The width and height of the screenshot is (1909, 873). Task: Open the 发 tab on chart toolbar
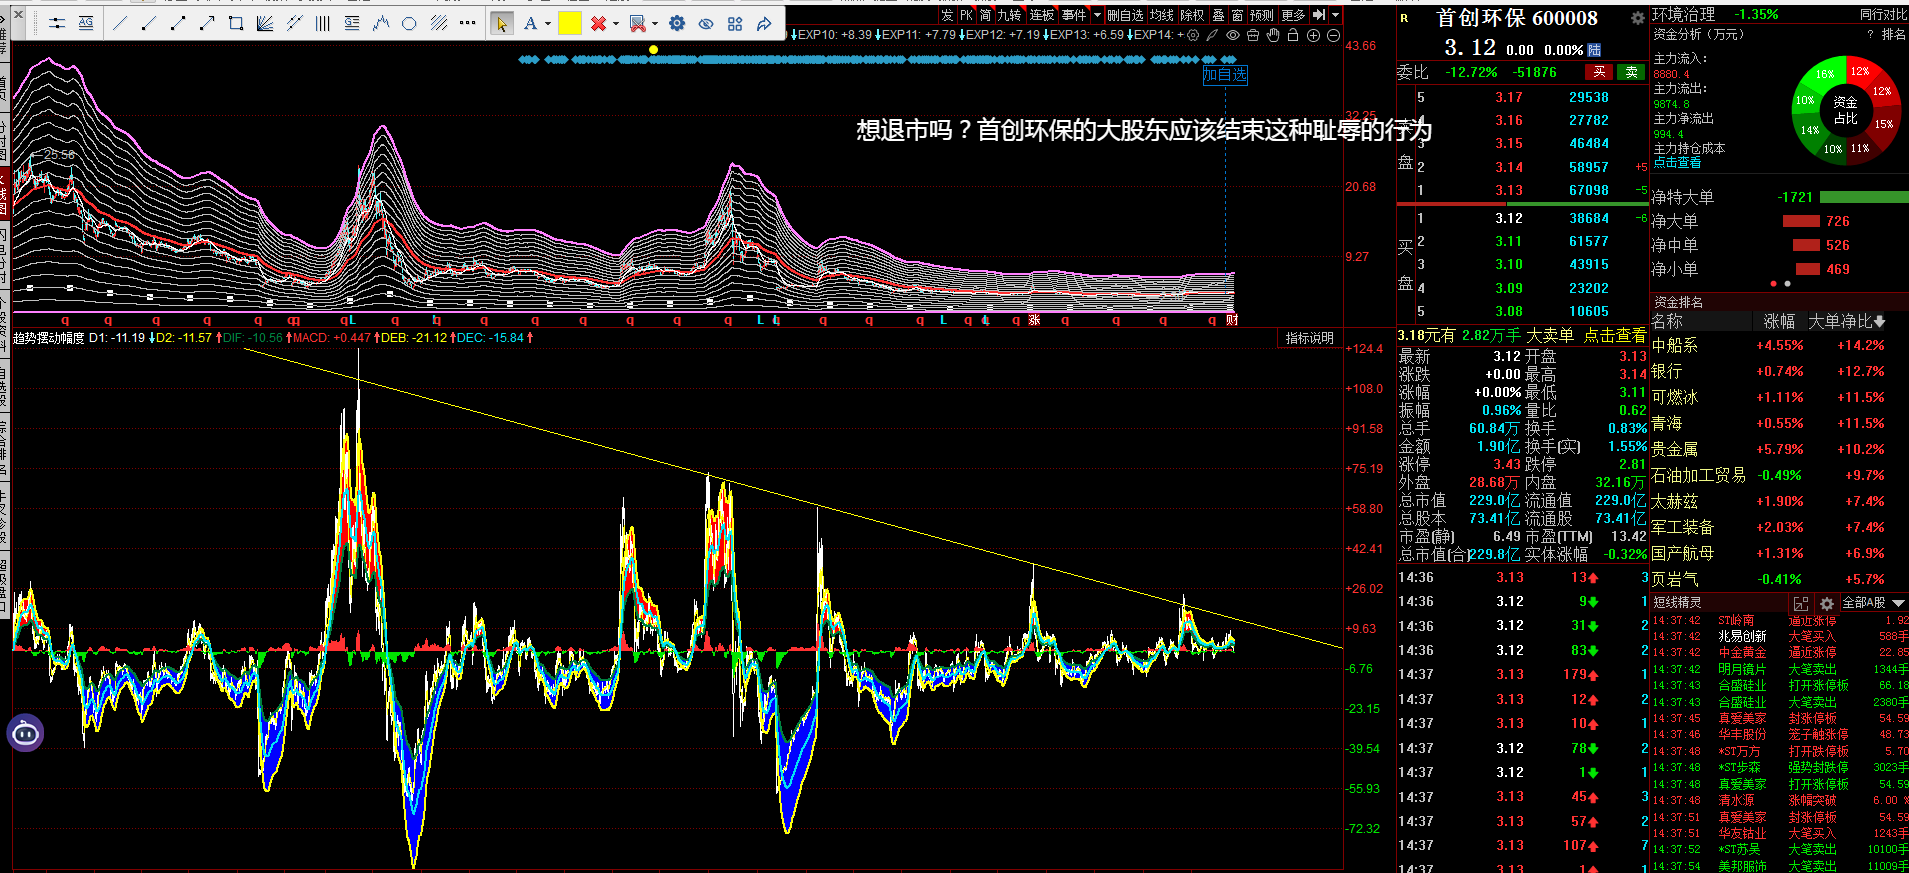947,15
